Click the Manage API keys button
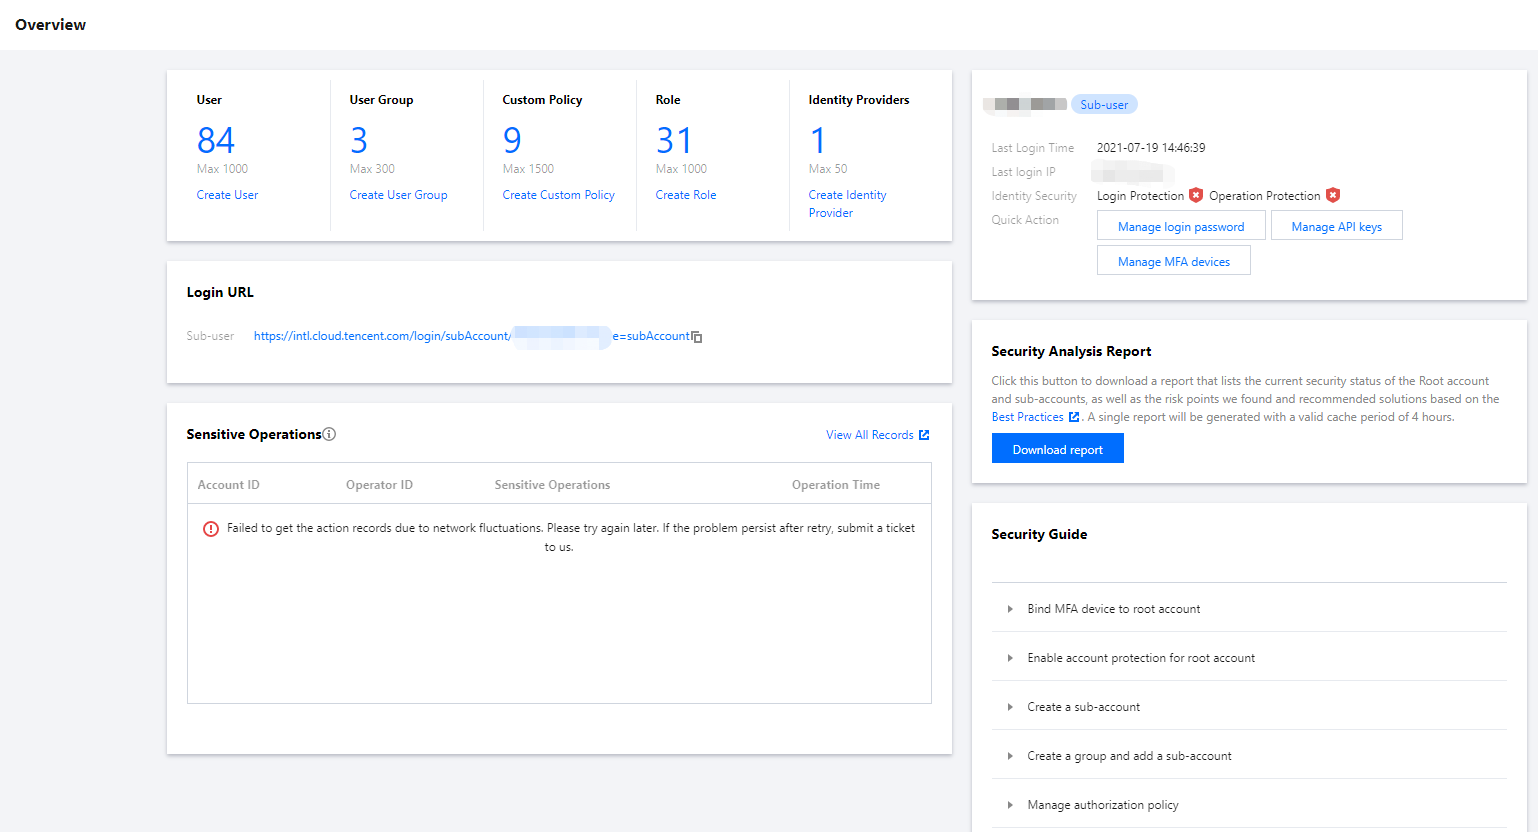1538x832 pixels. [1336, 227]
